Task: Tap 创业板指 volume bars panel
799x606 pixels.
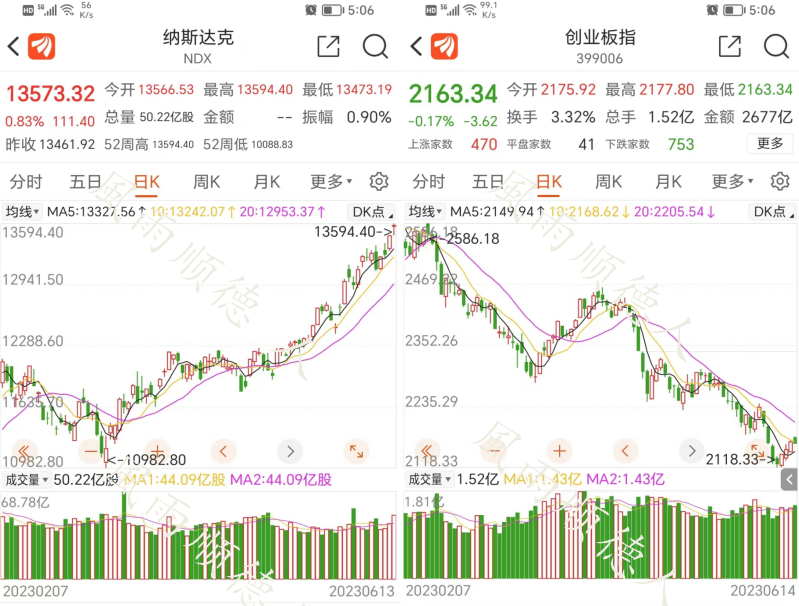Action: (x=600, y=535)
